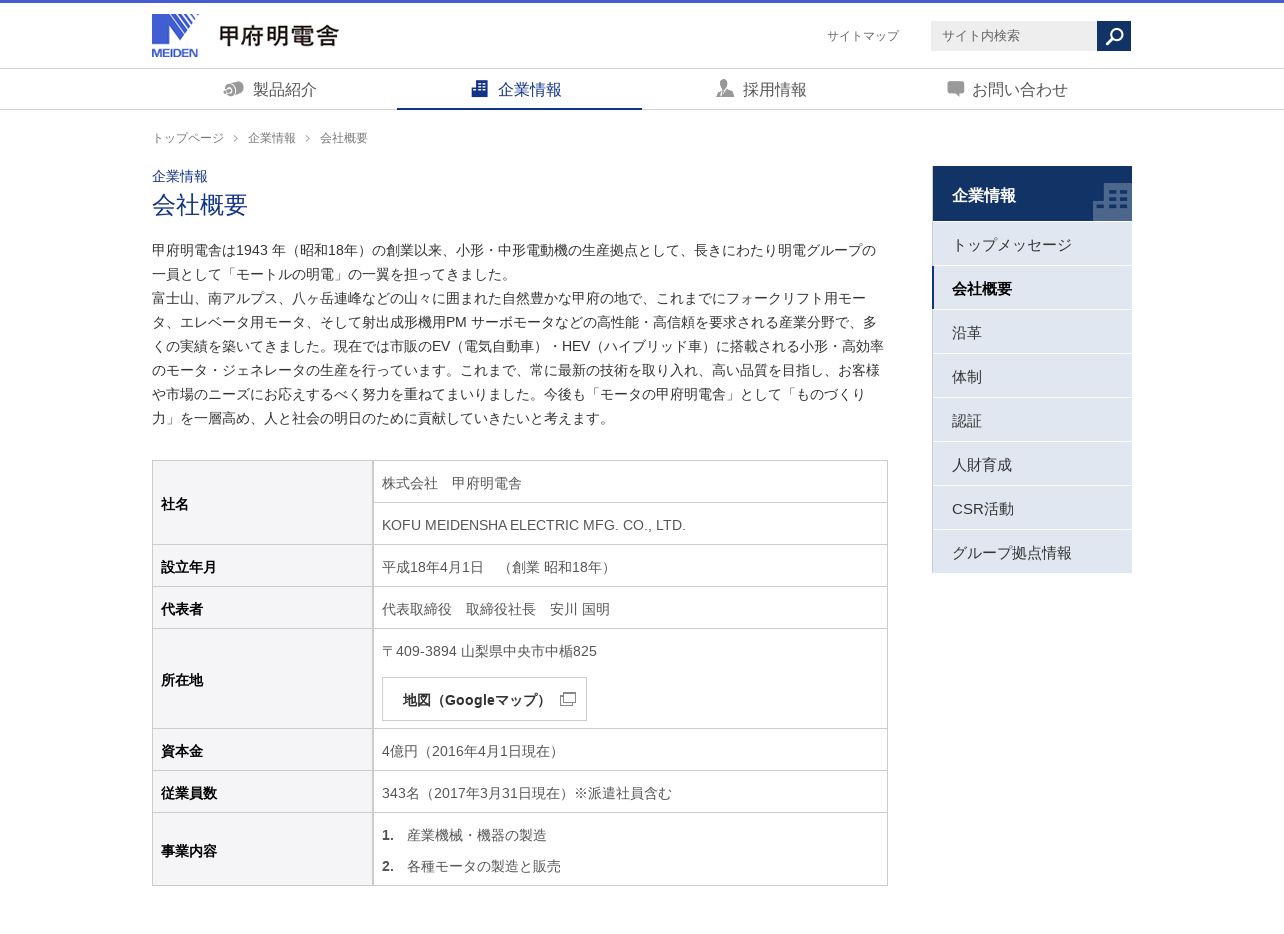Click the external window icon on map button
The width and height of the screenshot is (1284, 934).
click(568, 699)
